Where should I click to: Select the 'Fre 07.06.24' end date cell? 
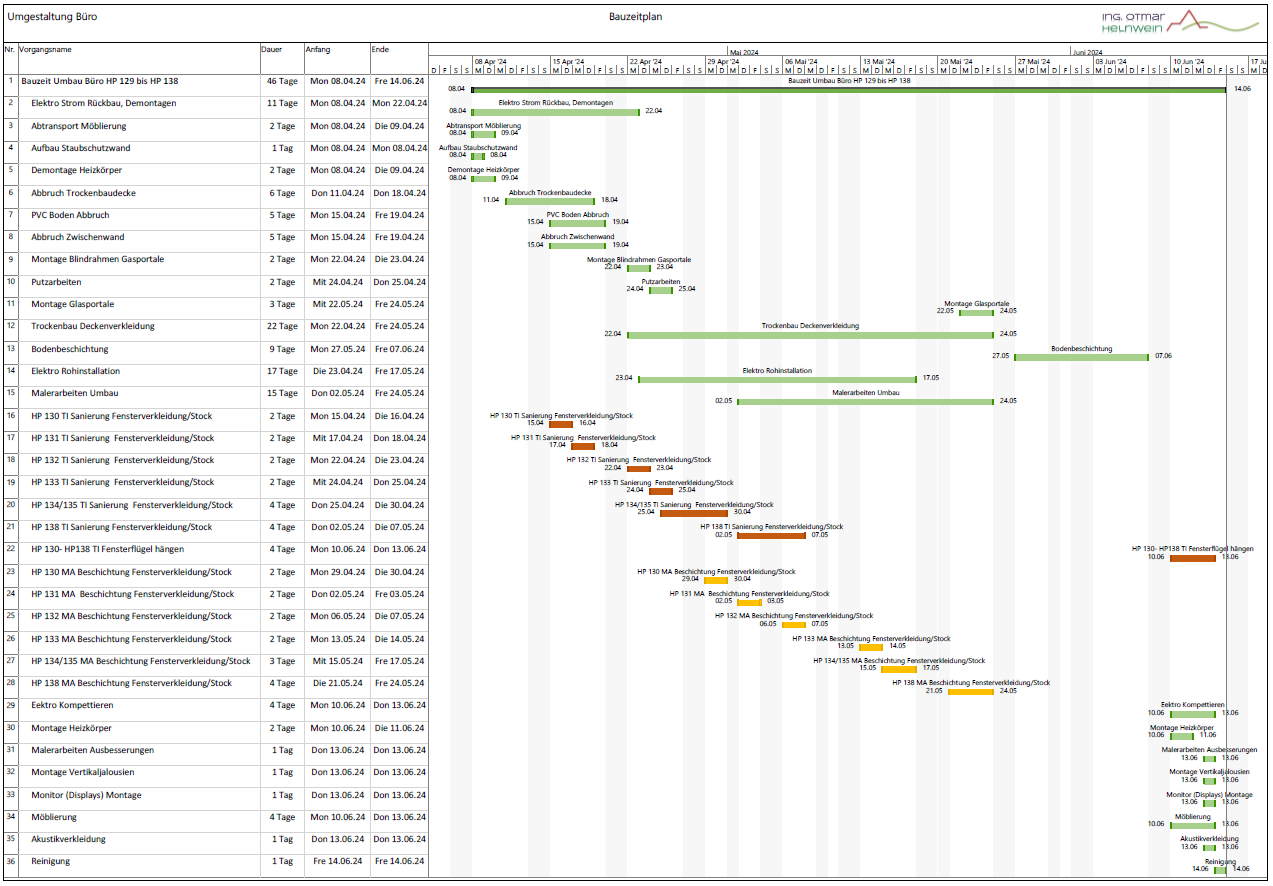point(399,349)
